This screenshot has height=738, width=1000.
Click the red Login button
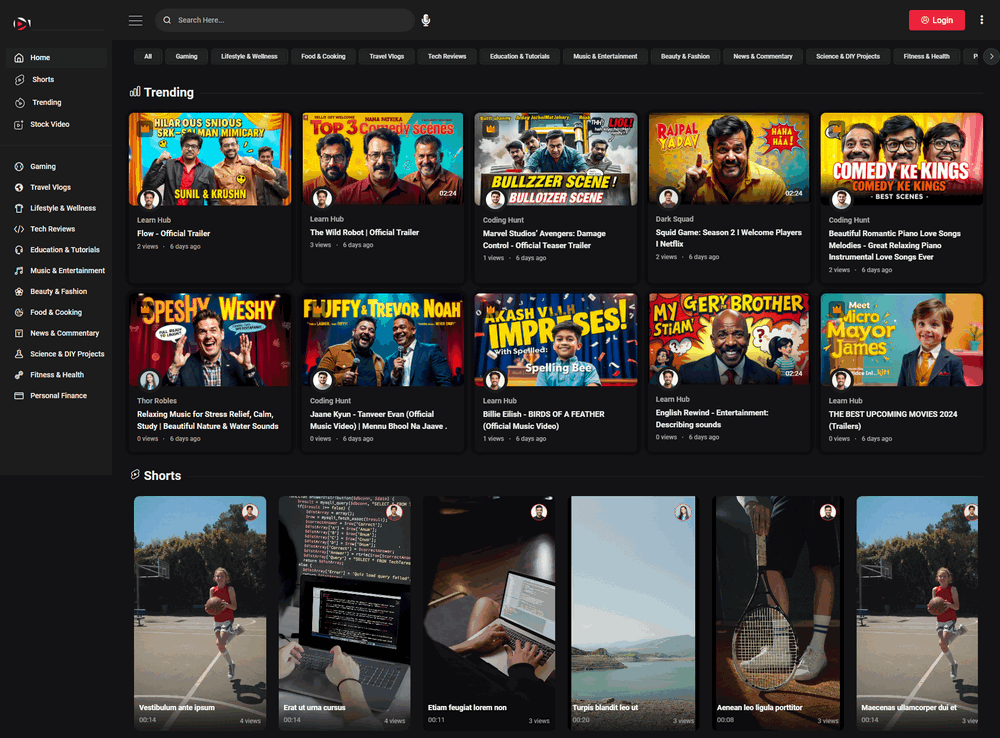pos(937,20)
